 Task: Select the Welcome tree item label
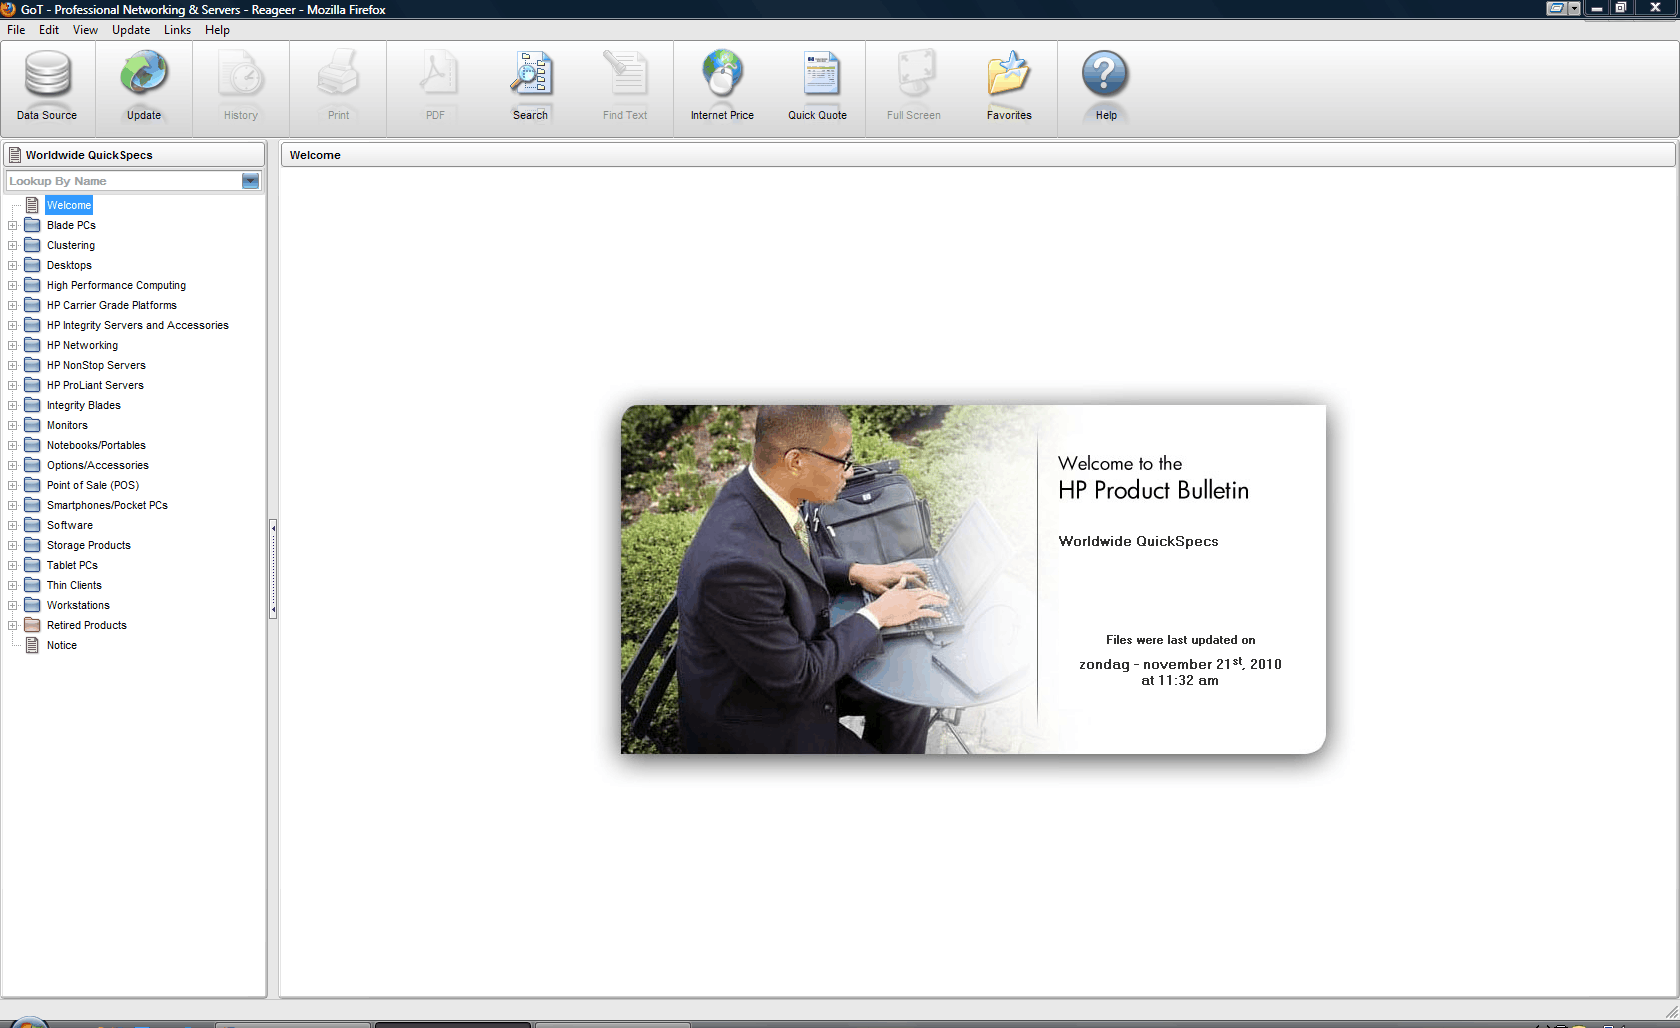(69, 205)
